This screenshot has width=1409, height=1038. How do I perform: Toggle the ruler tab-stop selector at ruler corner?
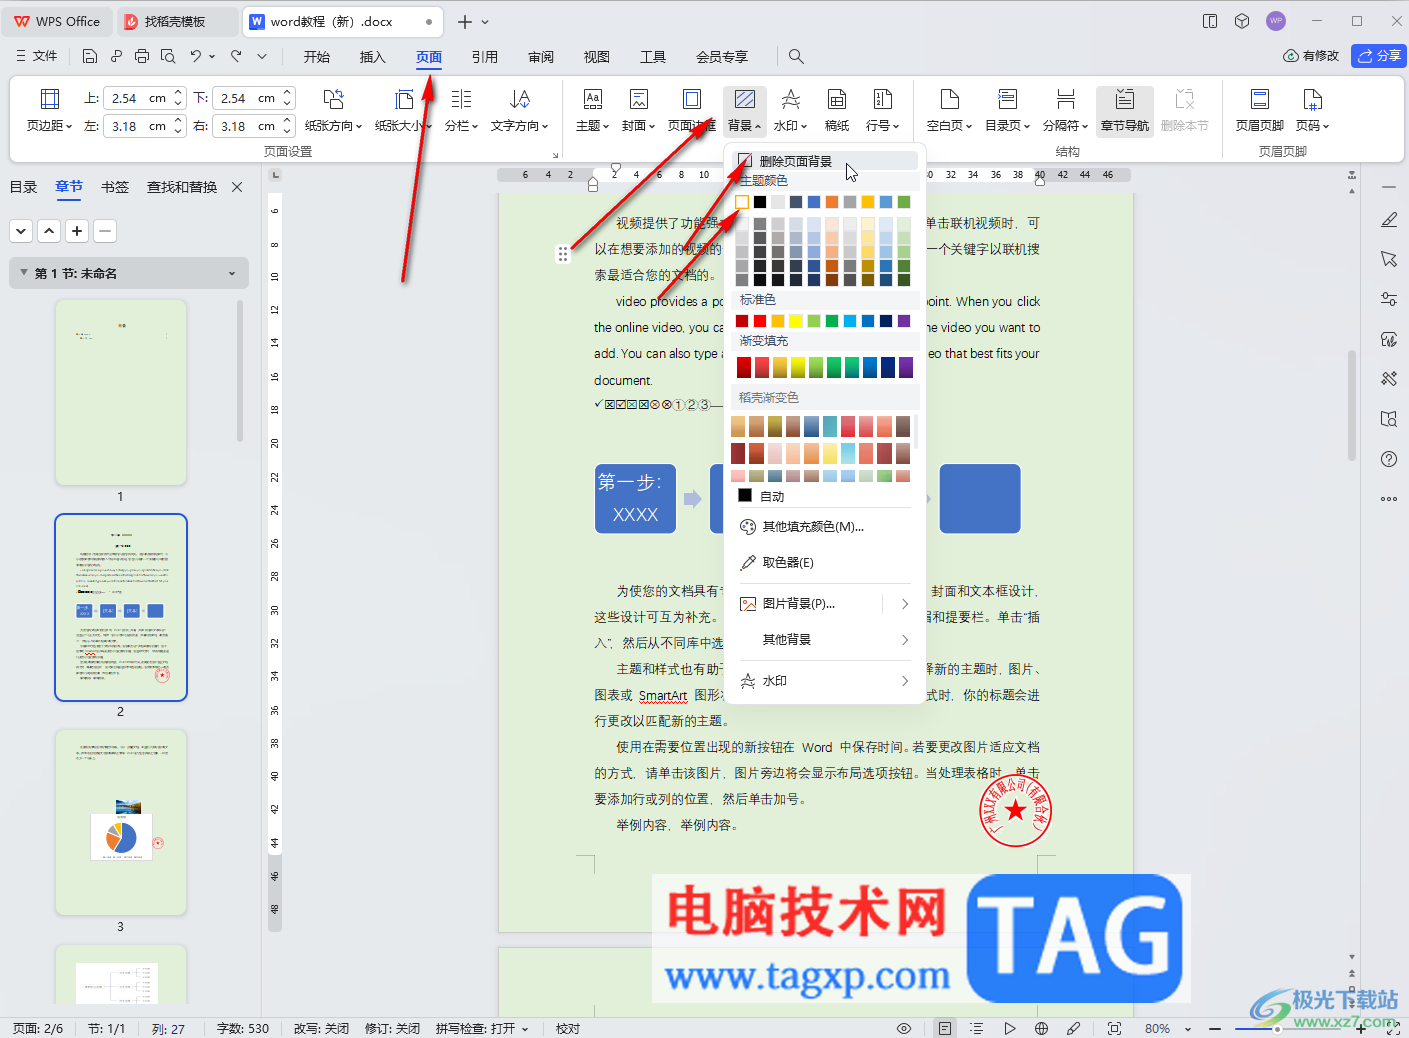click(x=276, y=175)
